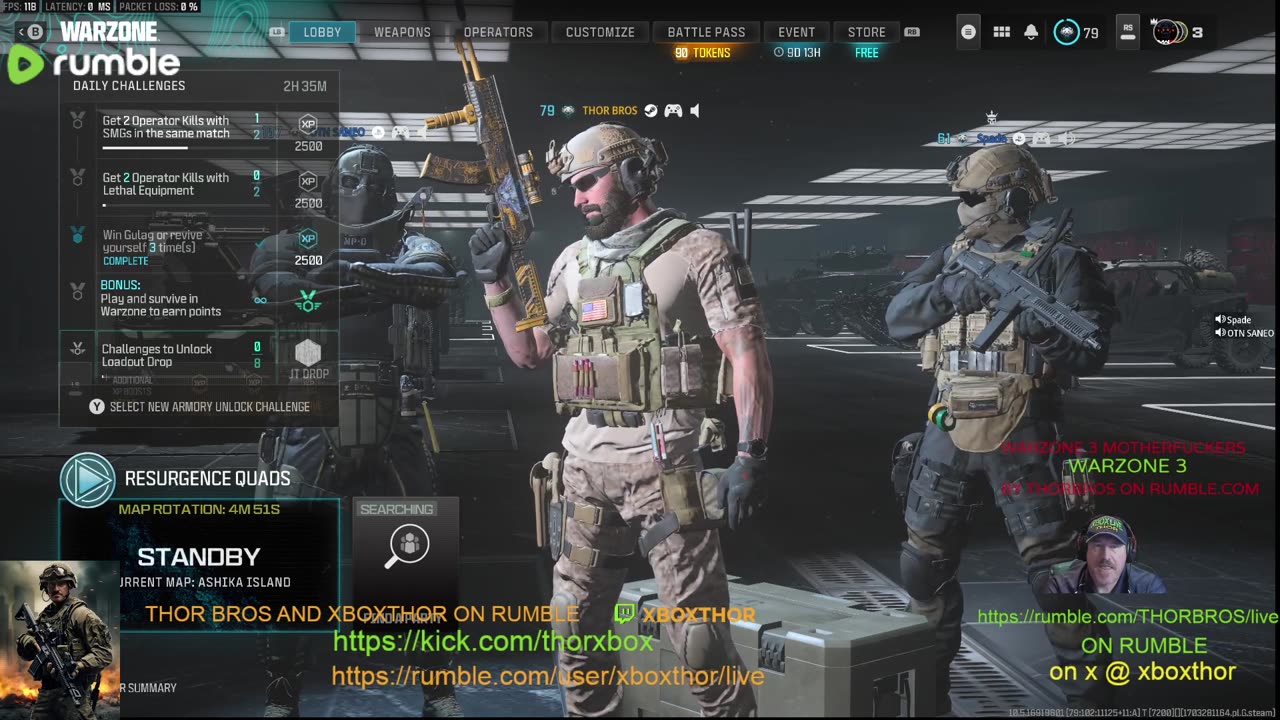This screenshot has height=720, width=1280.
Task: Open the player level 79 rank badge
Action: coord(1067,32)
